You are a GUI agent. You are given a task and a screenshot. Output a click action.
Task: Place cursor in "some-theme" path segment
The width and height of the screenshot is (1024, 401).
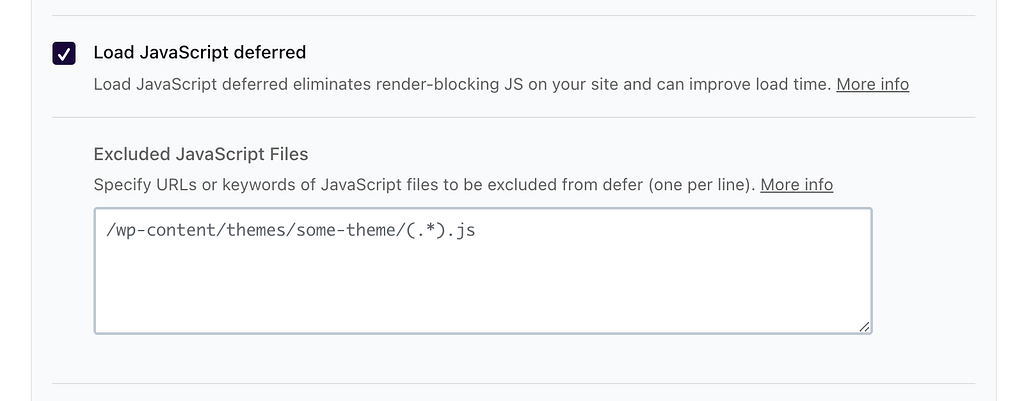click(332, 231)
